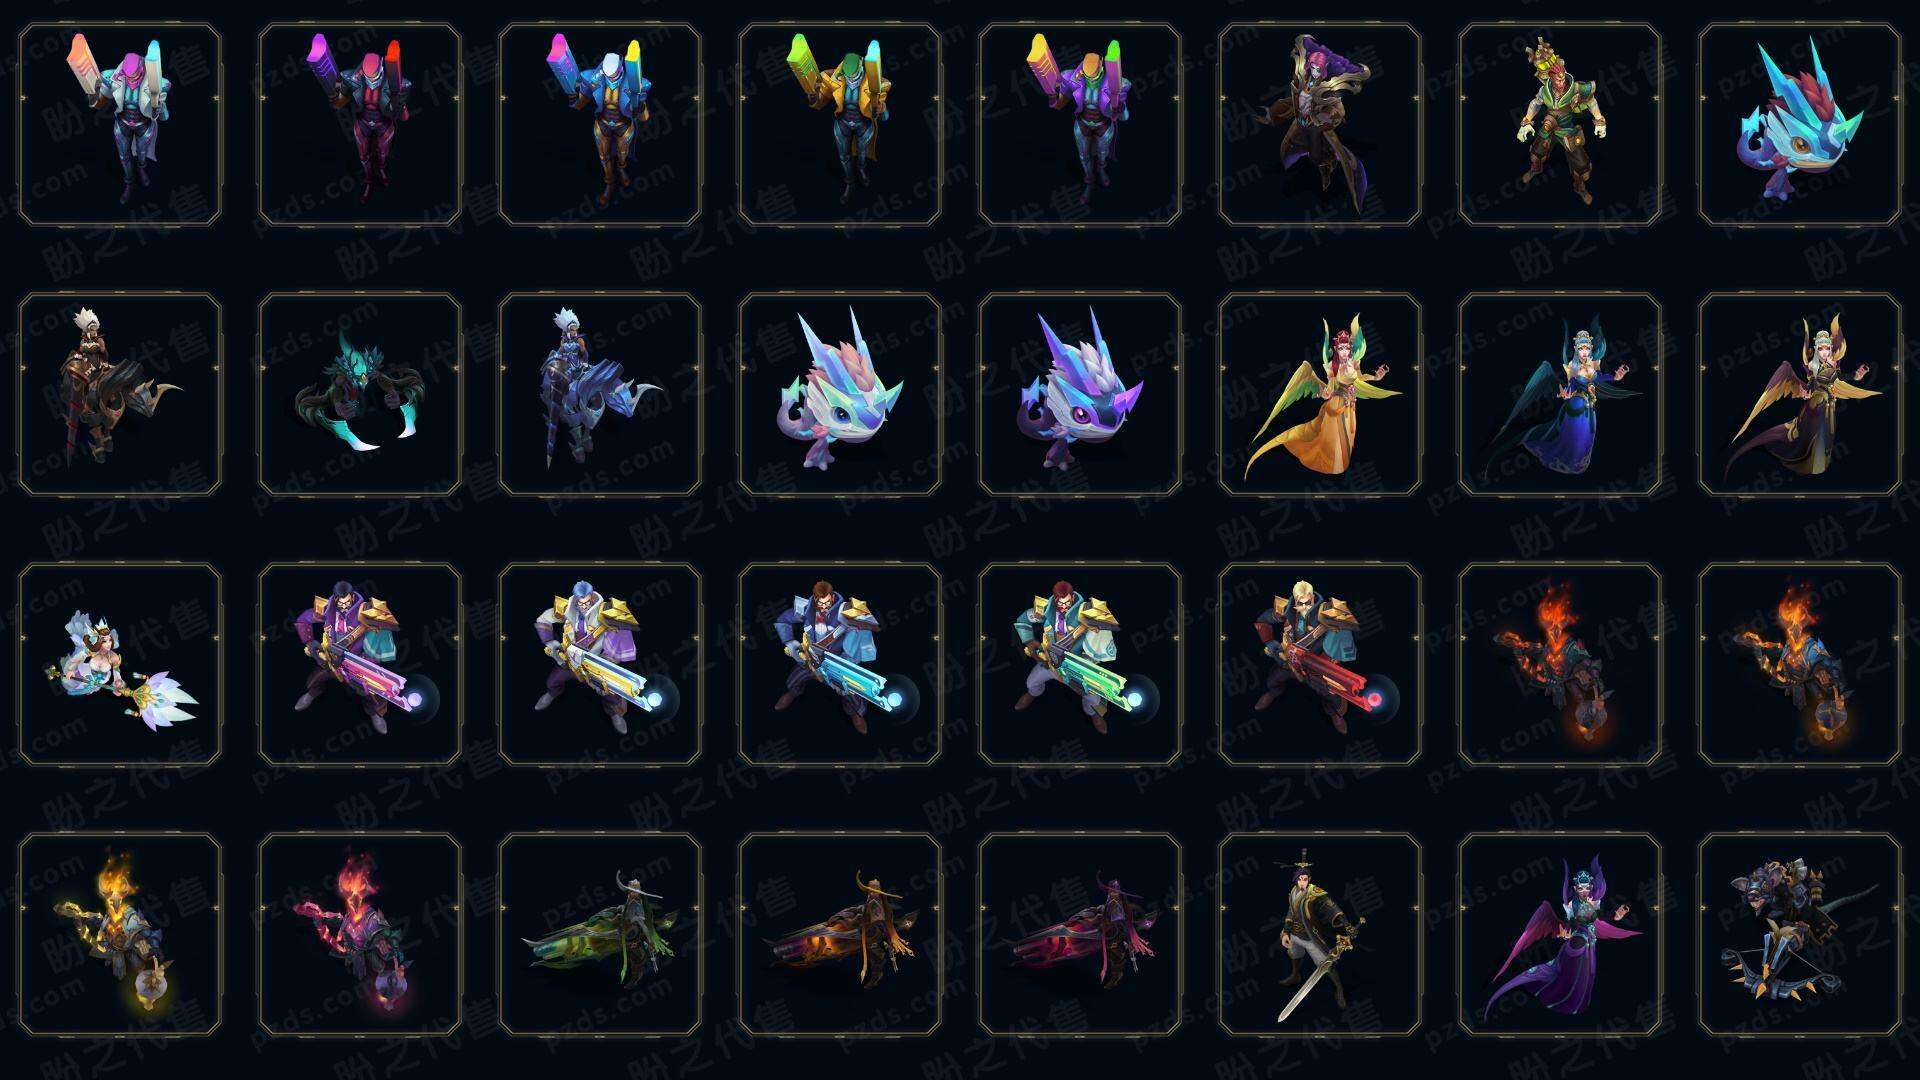Choose the white-haired gunner with yellow cannon

[599, 664]
